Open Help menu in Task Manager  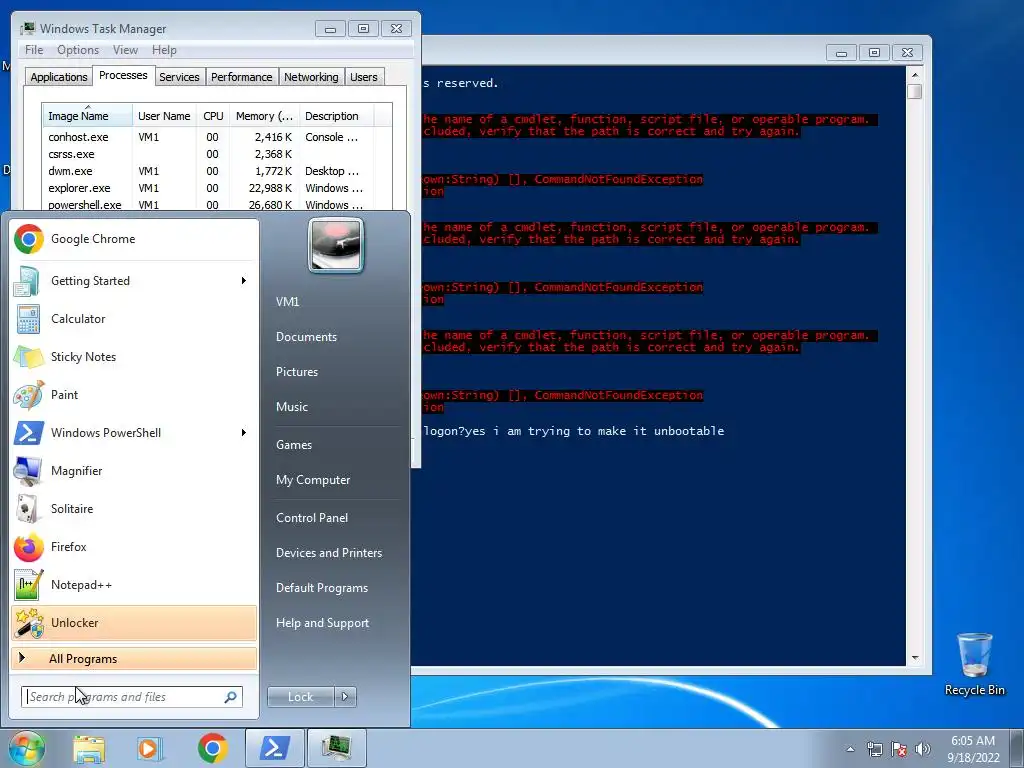(165, 50)
